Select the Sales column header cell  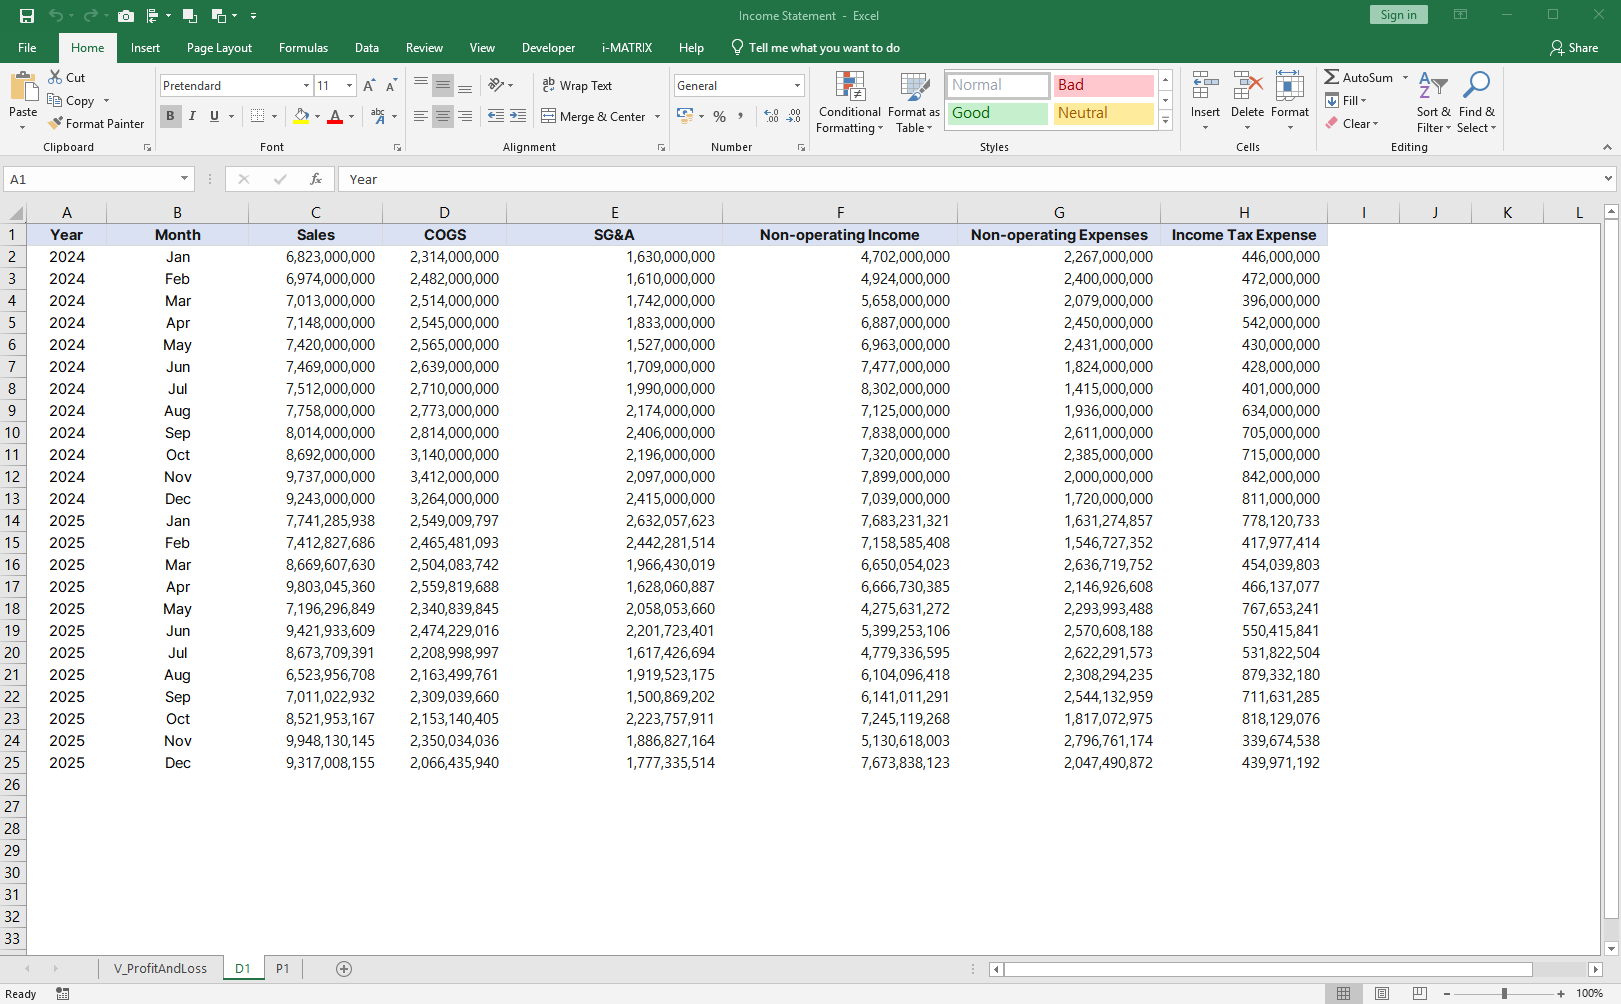click(315, 235)
